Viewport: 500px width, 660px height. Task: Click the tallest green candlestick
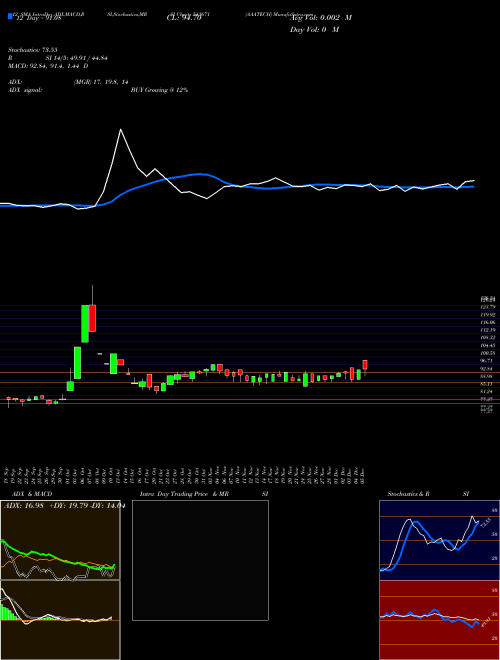click(85, 324)
